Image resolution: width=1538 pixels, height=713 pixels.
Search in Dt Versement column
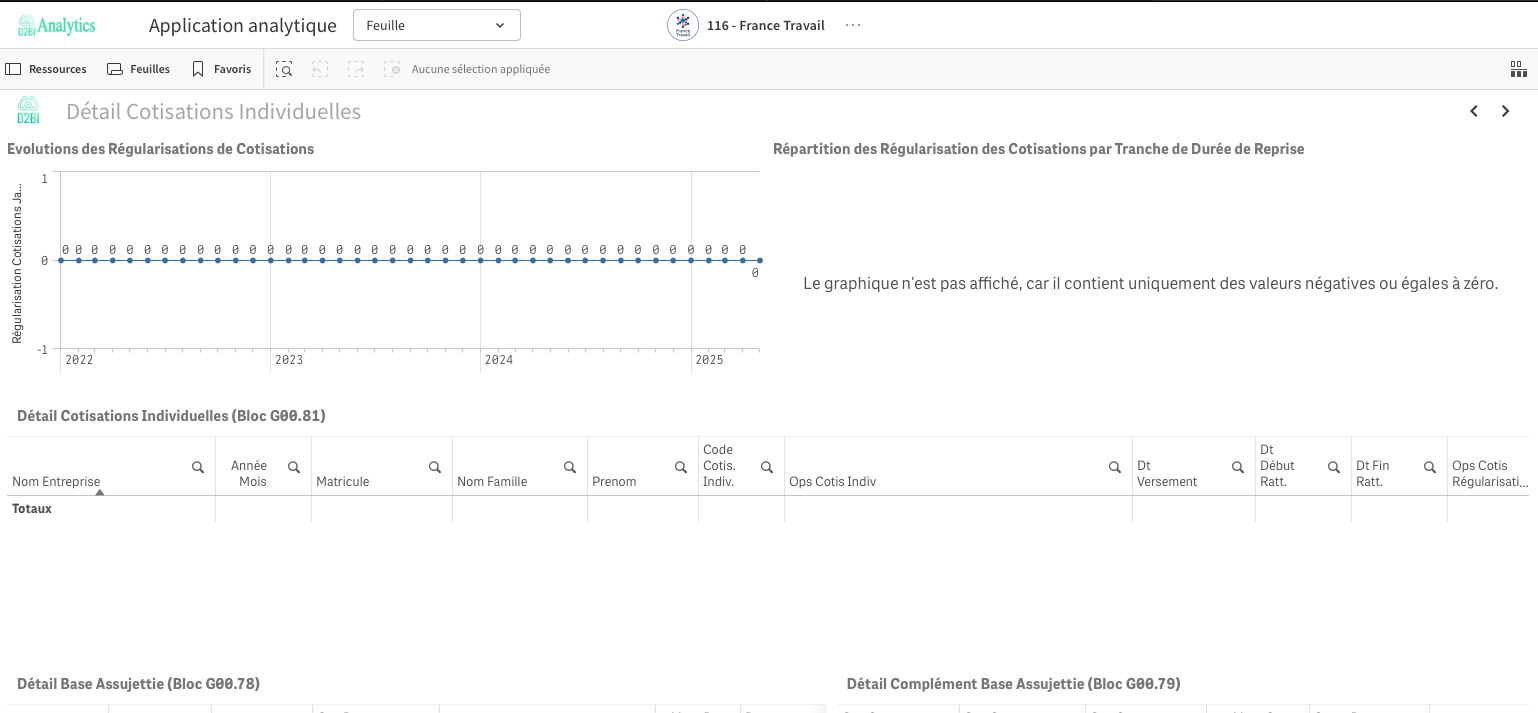[x=1238, y=467]
